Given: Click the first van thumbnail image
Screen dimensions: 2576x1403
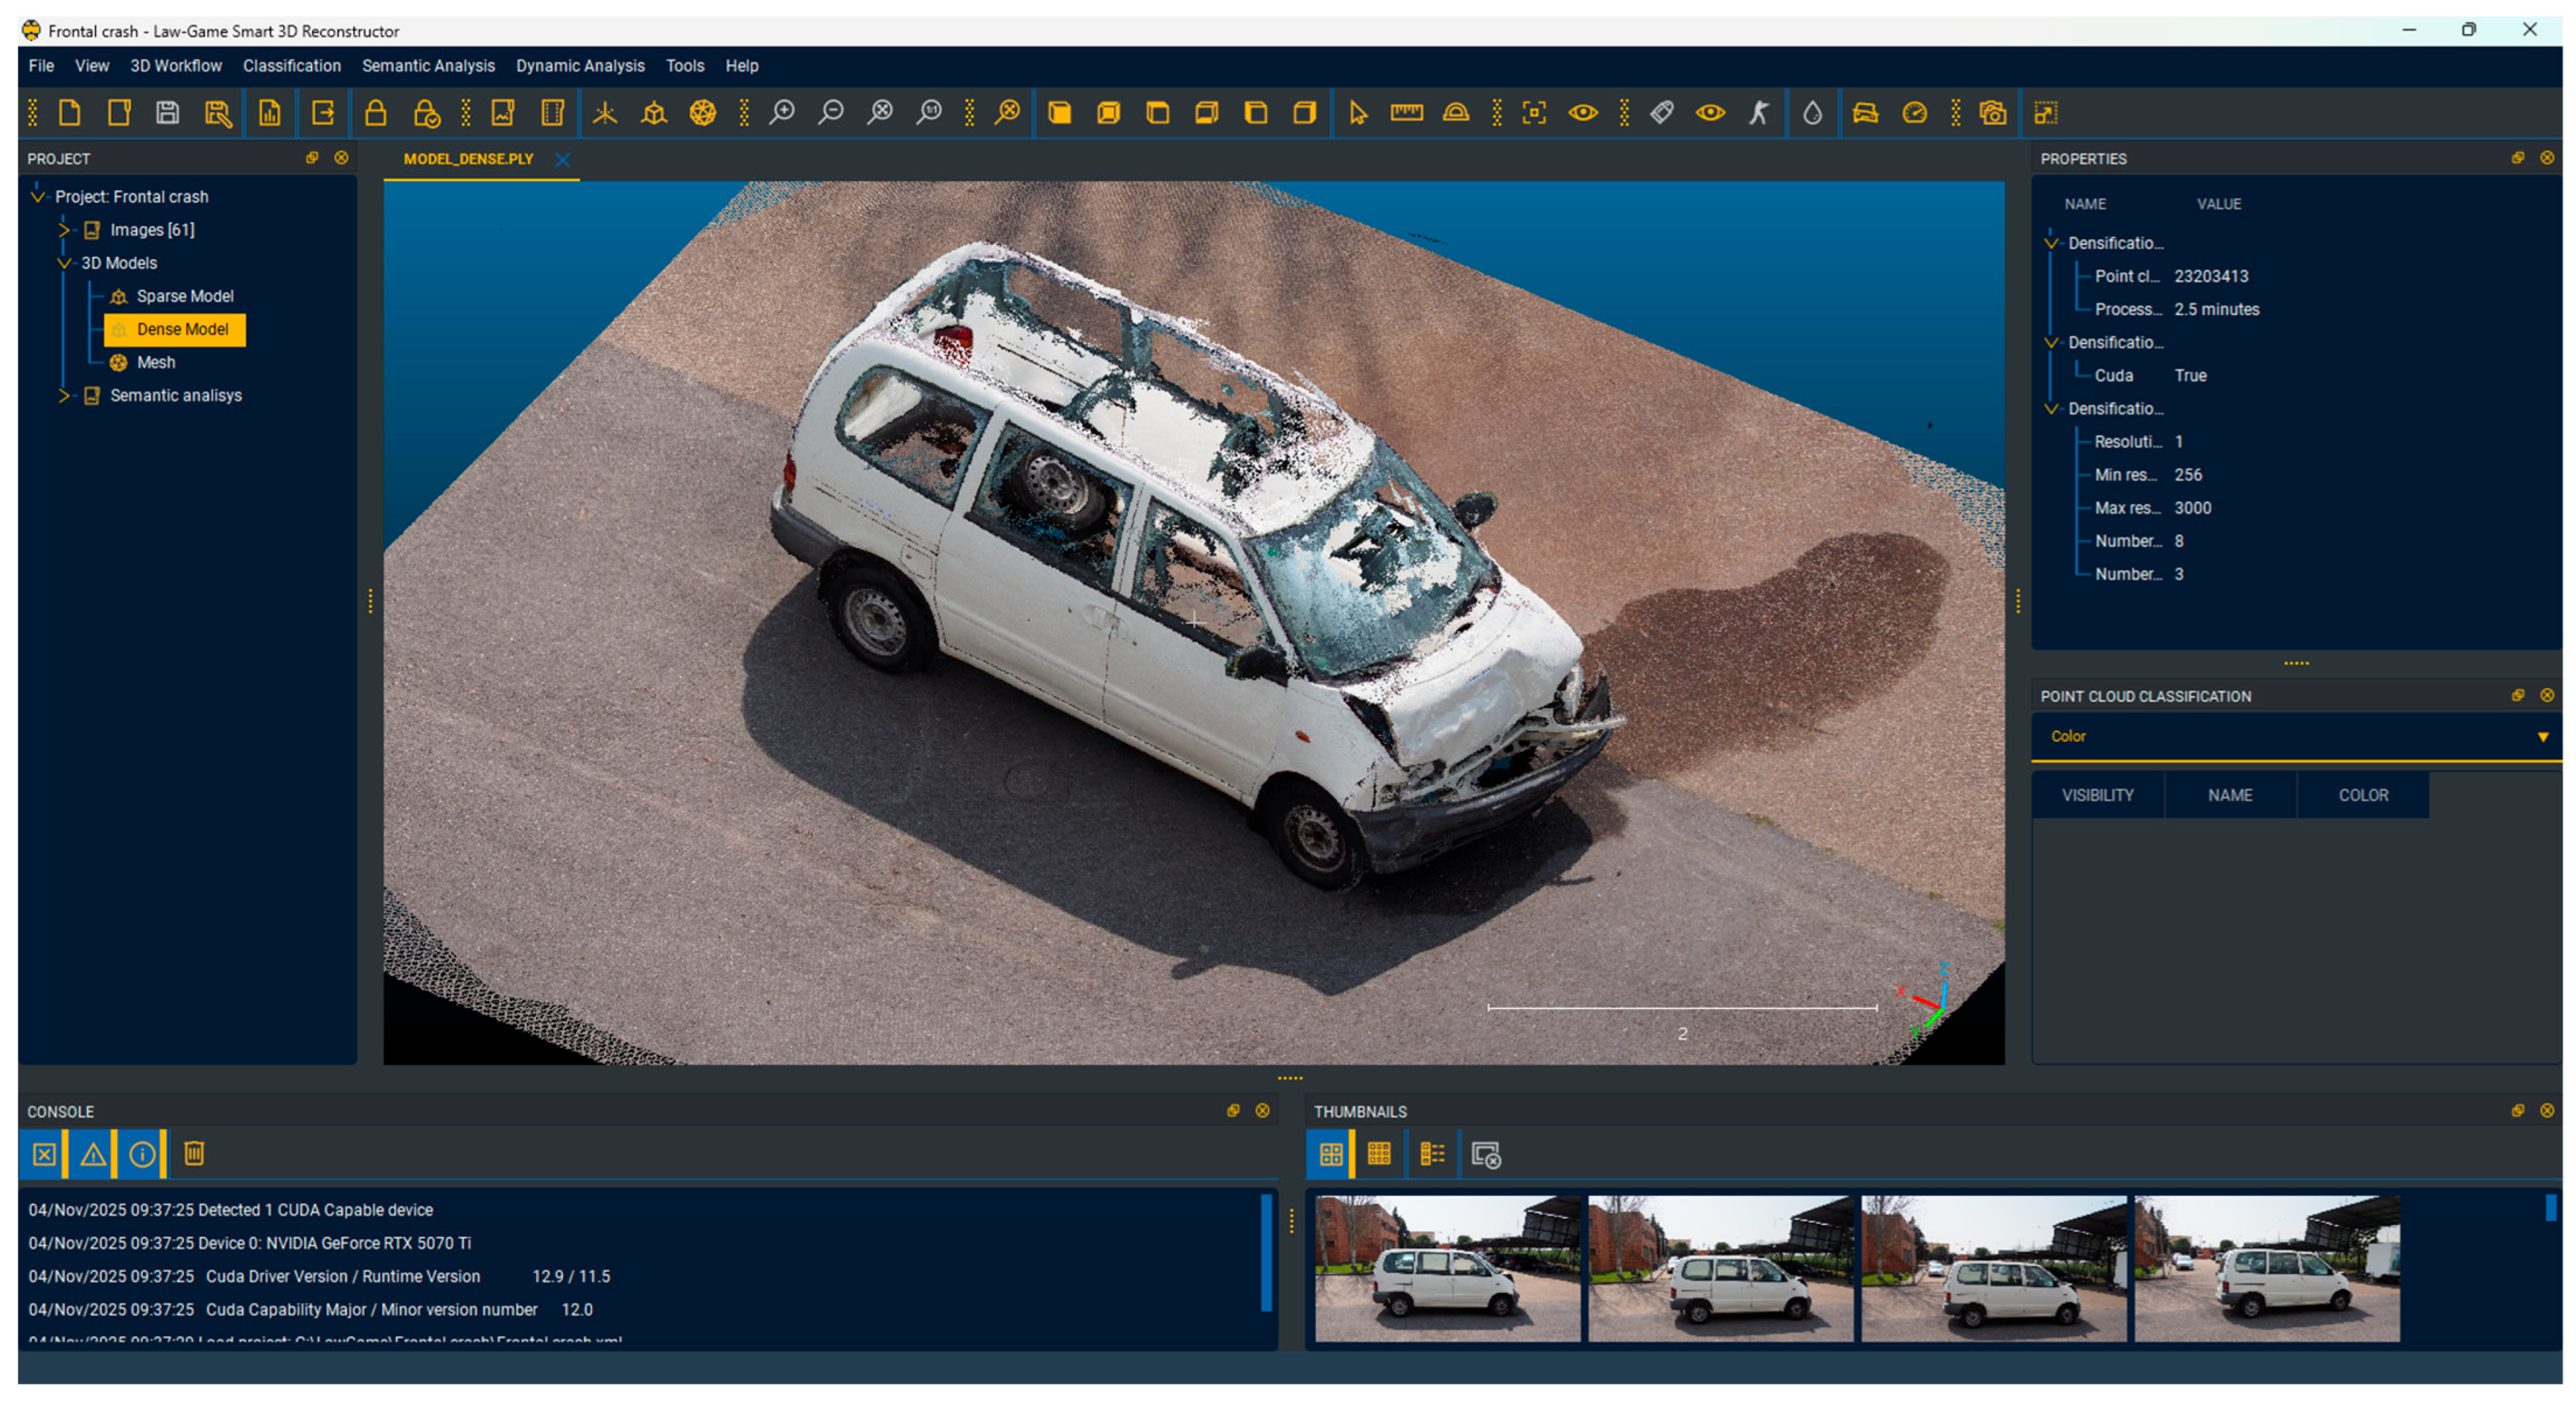Looking at the screenshot, I should tap(1446, 1268).
